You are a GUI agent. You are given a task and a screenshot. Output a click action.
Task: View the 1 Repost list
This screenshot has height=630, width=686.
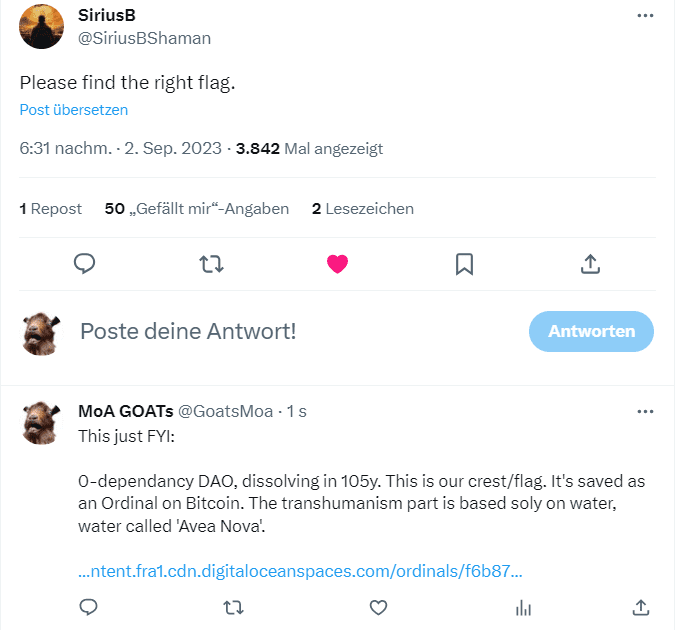(x=50, y=209)
